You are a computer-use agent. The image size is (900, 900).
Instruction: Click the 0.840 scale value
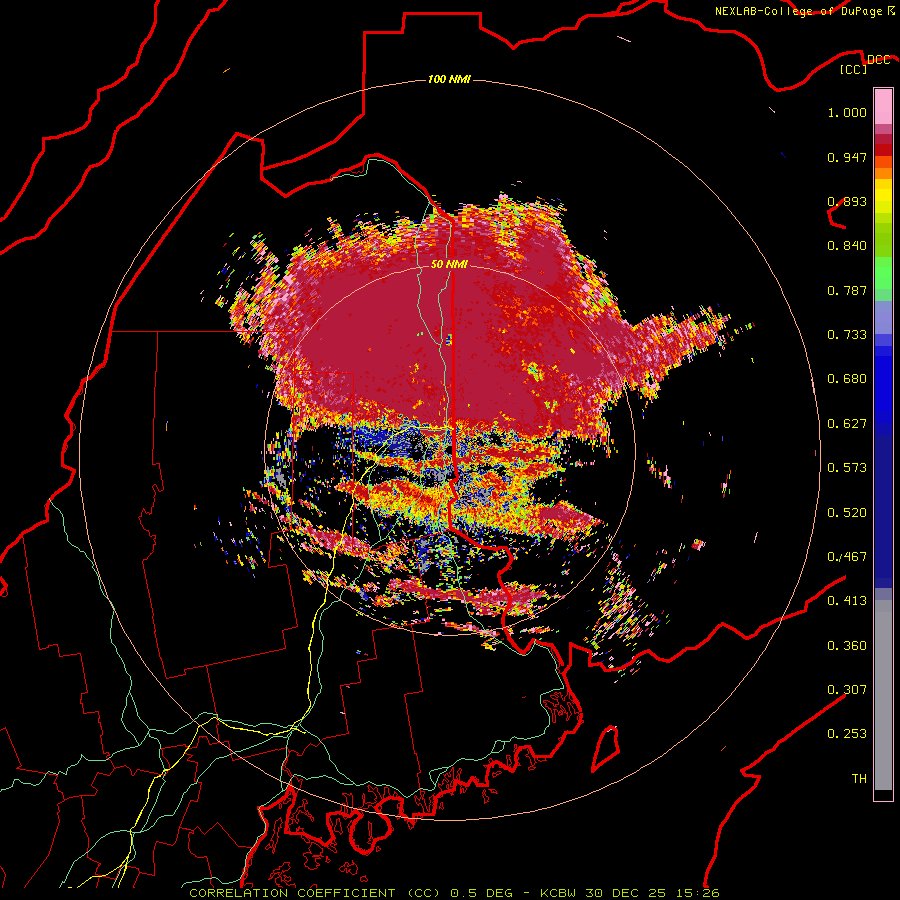pos(847,246)
